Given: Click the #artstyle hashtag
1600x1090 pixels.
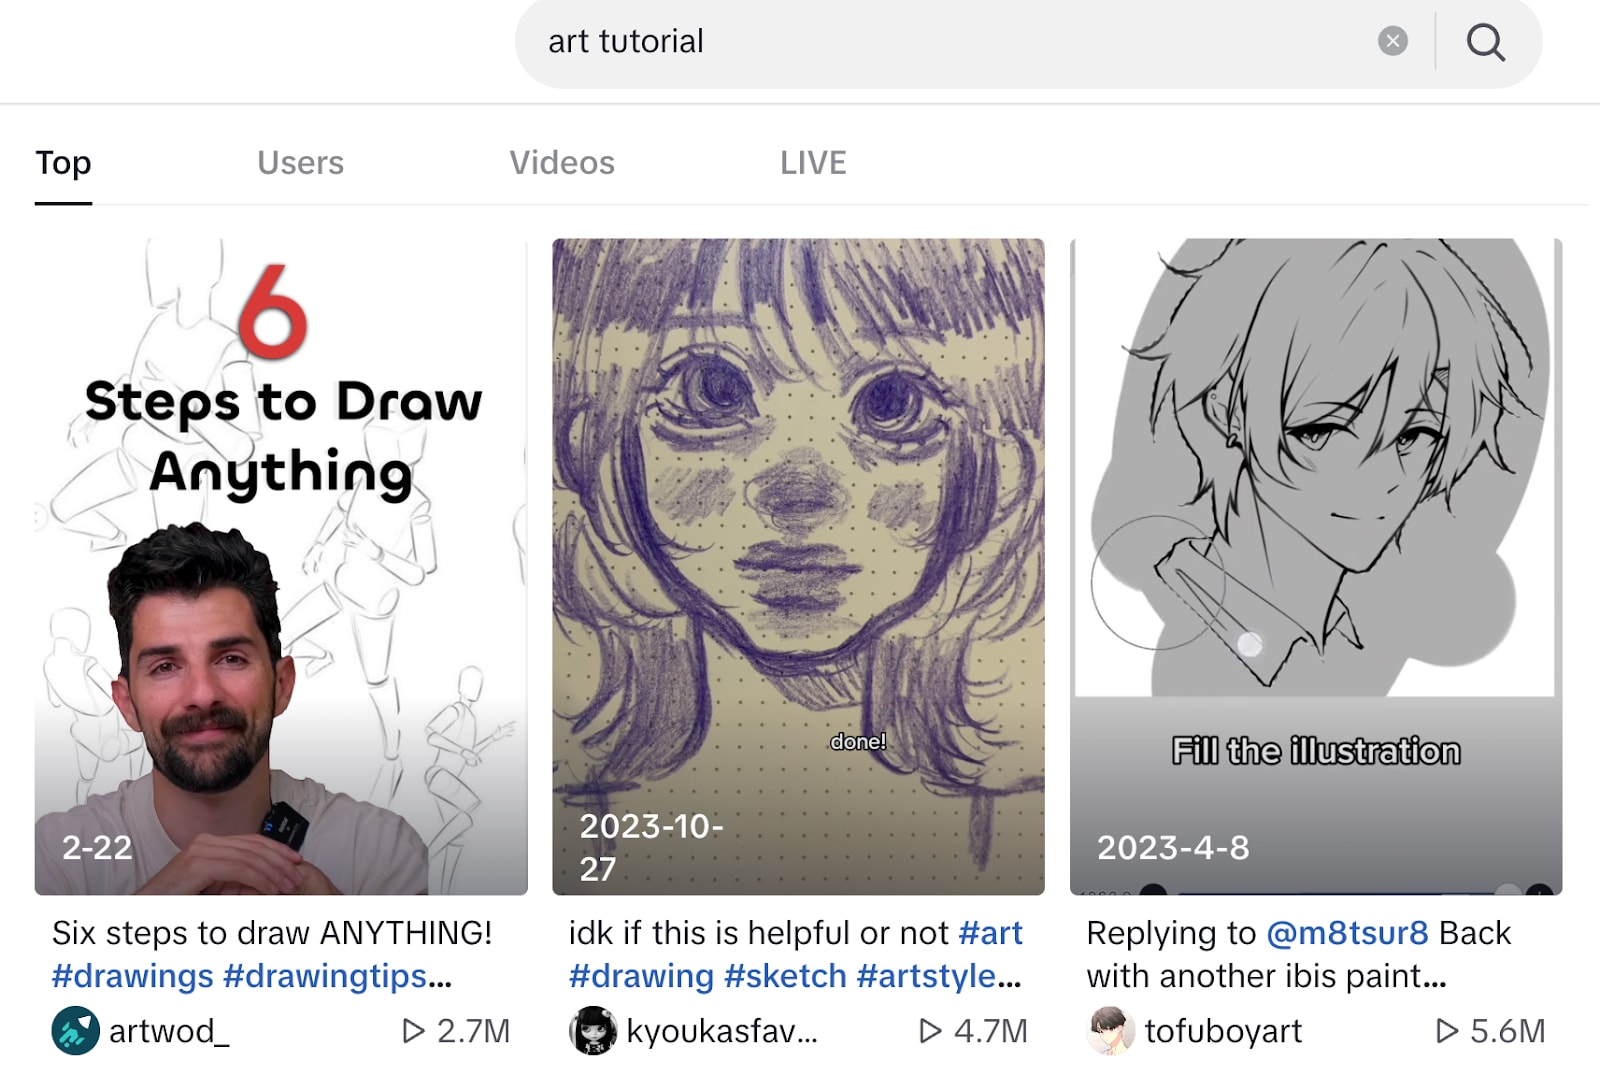Looking at the screenshot, I should click(x=927, y=976).
